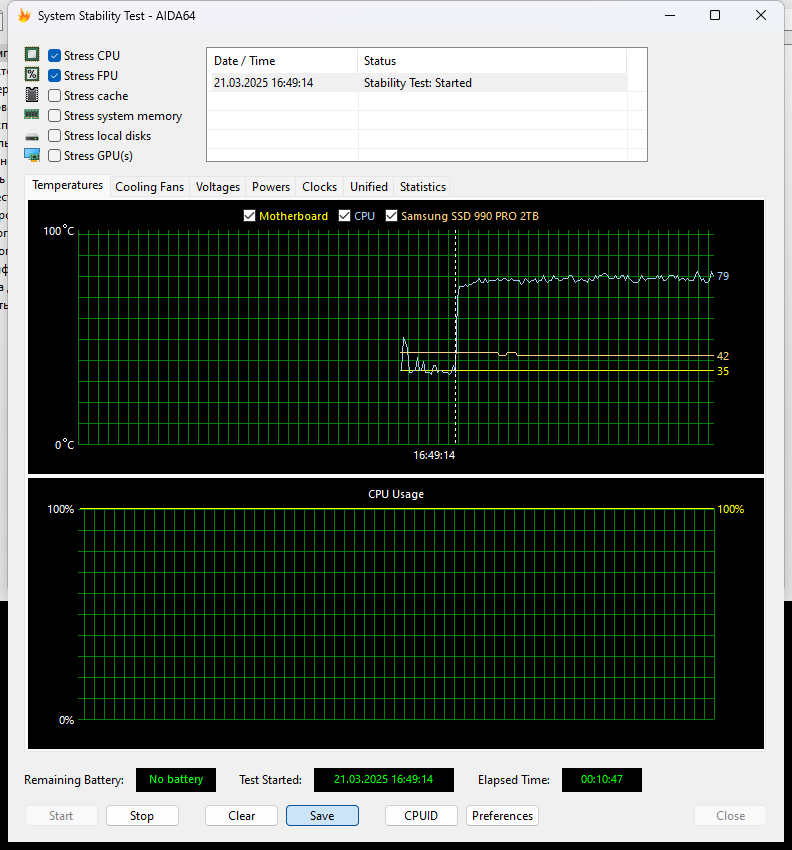Screen dimensions: 792x850
Task: Click the No battery indicator field
Action: coord(176,780)
